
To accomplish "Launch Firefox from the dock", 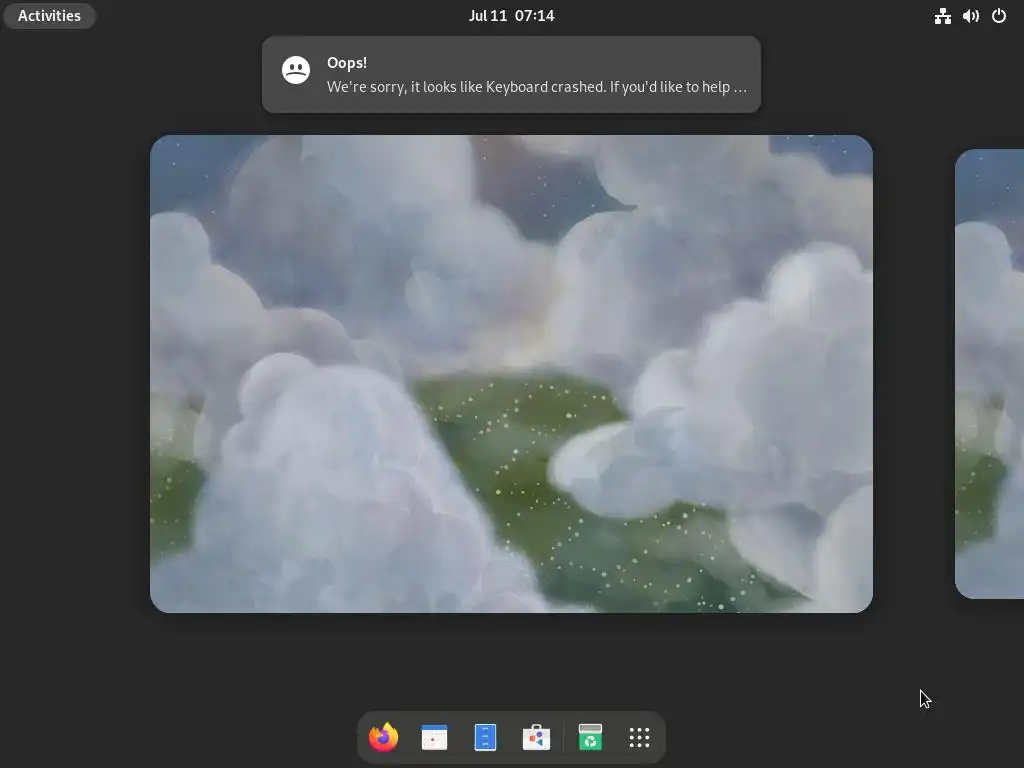I will 383,737.
